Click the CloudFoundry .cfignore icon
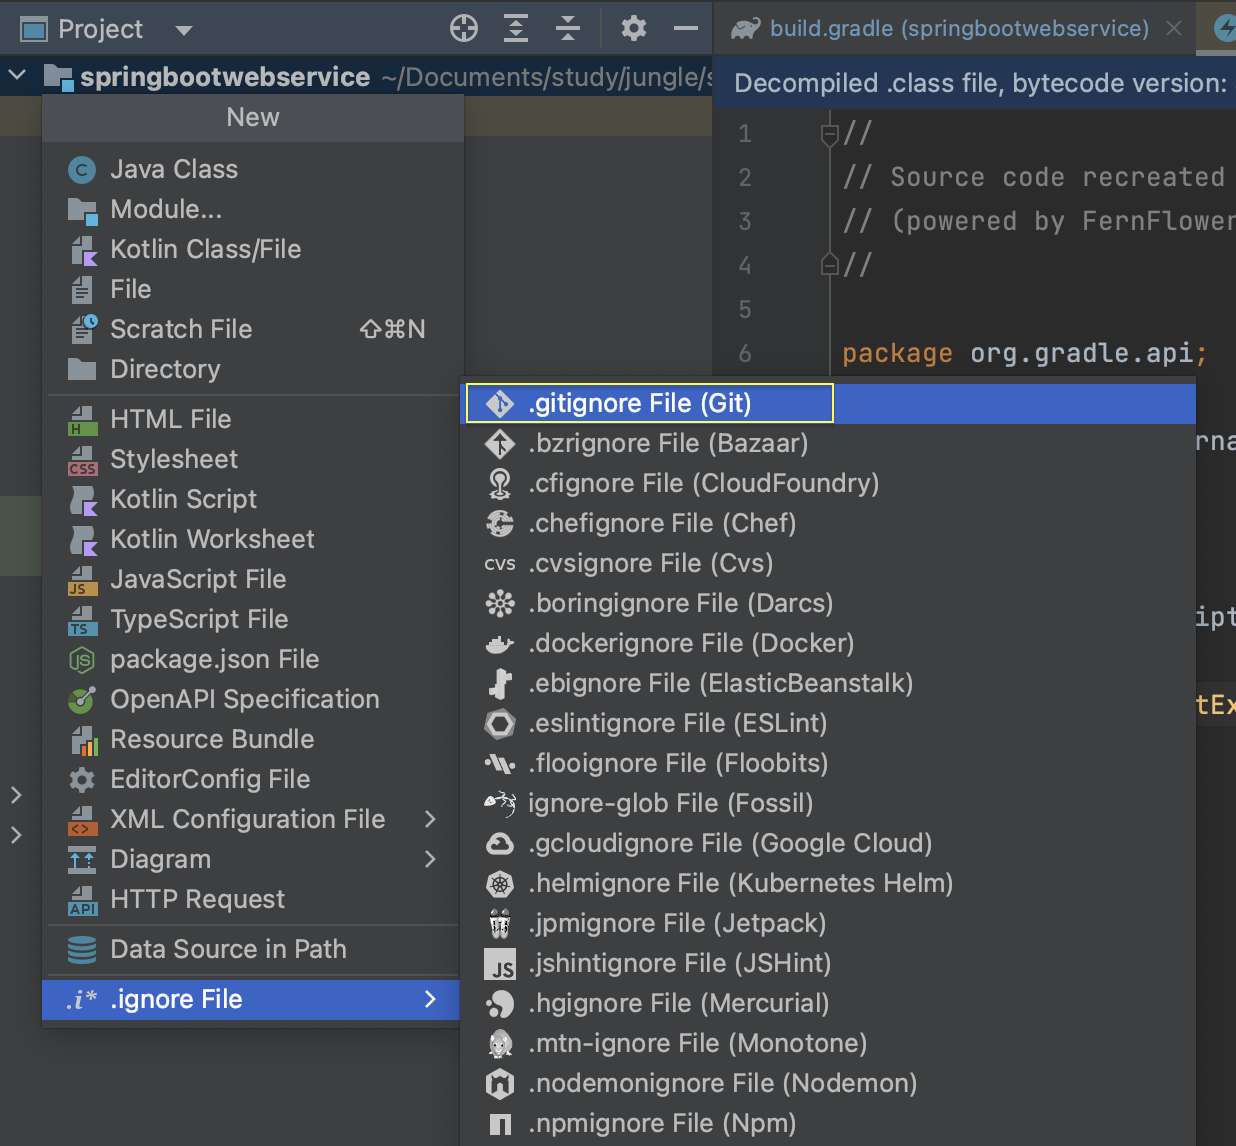Image resolution: width=1236 pixels, height=1146 pixels. pos(500,483)
